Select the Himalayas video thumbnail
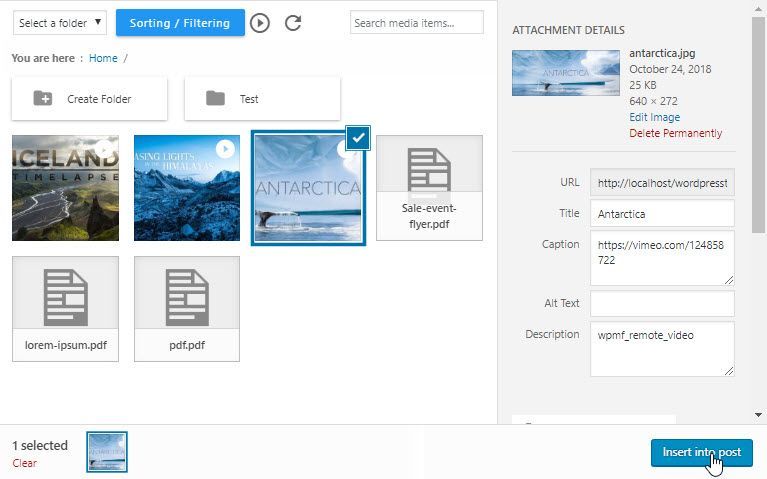Image resolution: width=767 pixels, height=479 pixels. (x=187, y=188)
